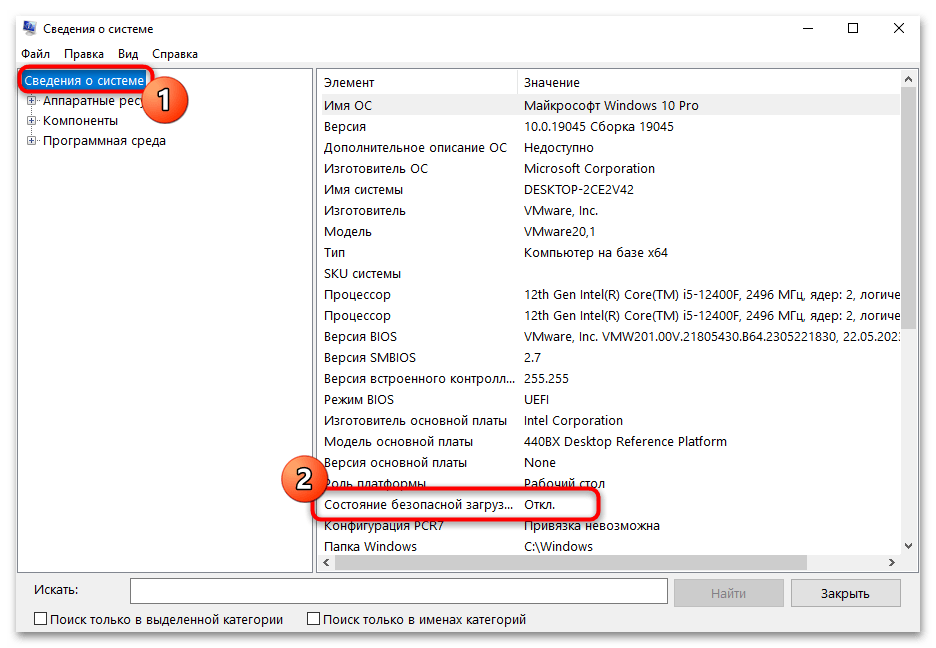Viewport: 936px width, 648px height.
Task: Open the Правка menu
Action: pyautogui.click(x=83, y=53)
